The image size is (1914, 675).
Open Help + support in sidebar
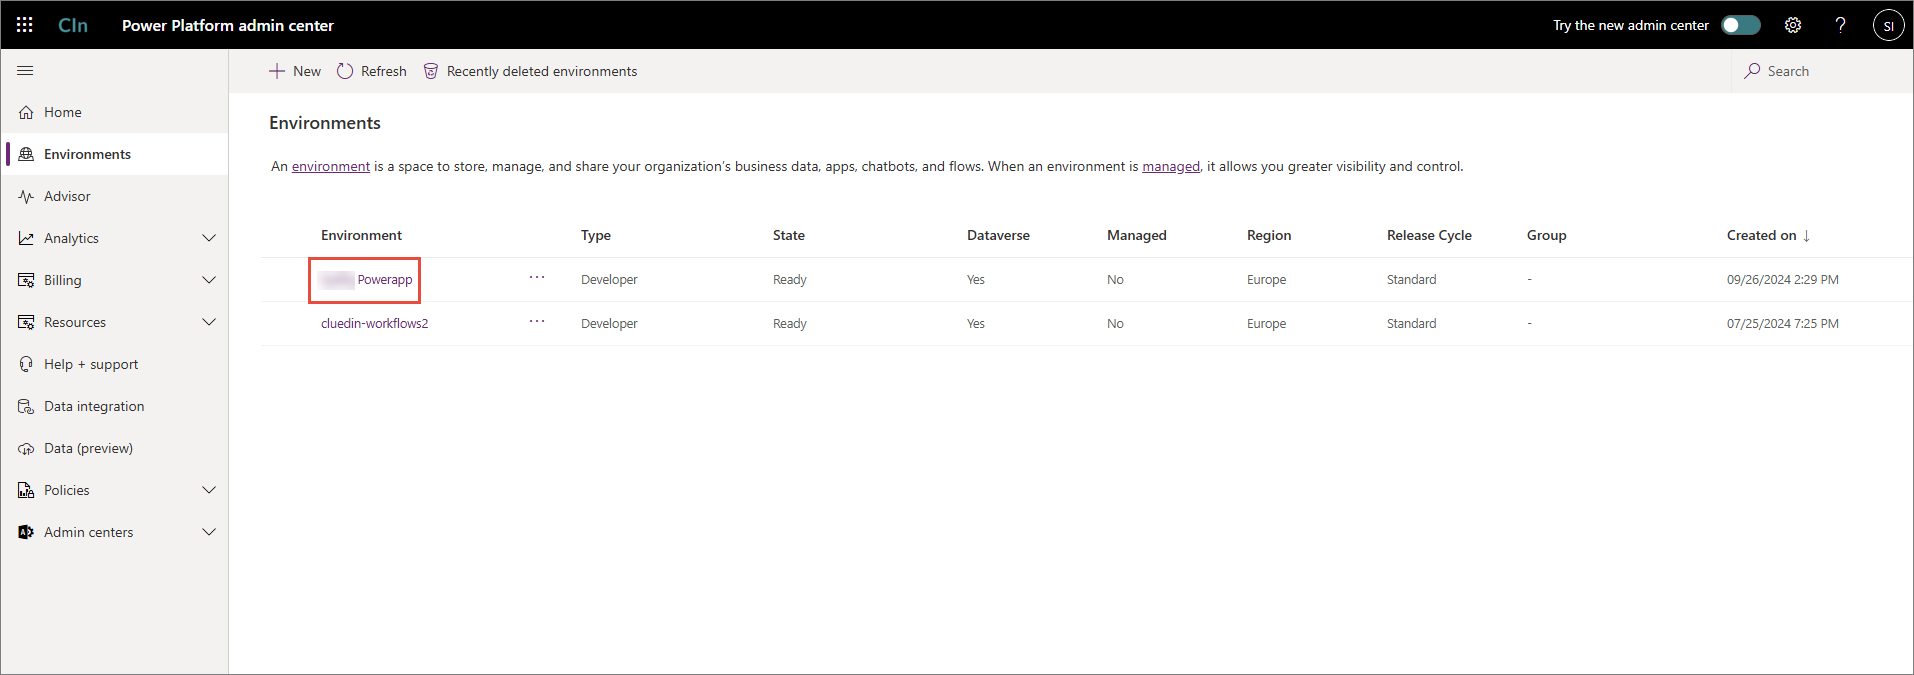coord(114,364)
